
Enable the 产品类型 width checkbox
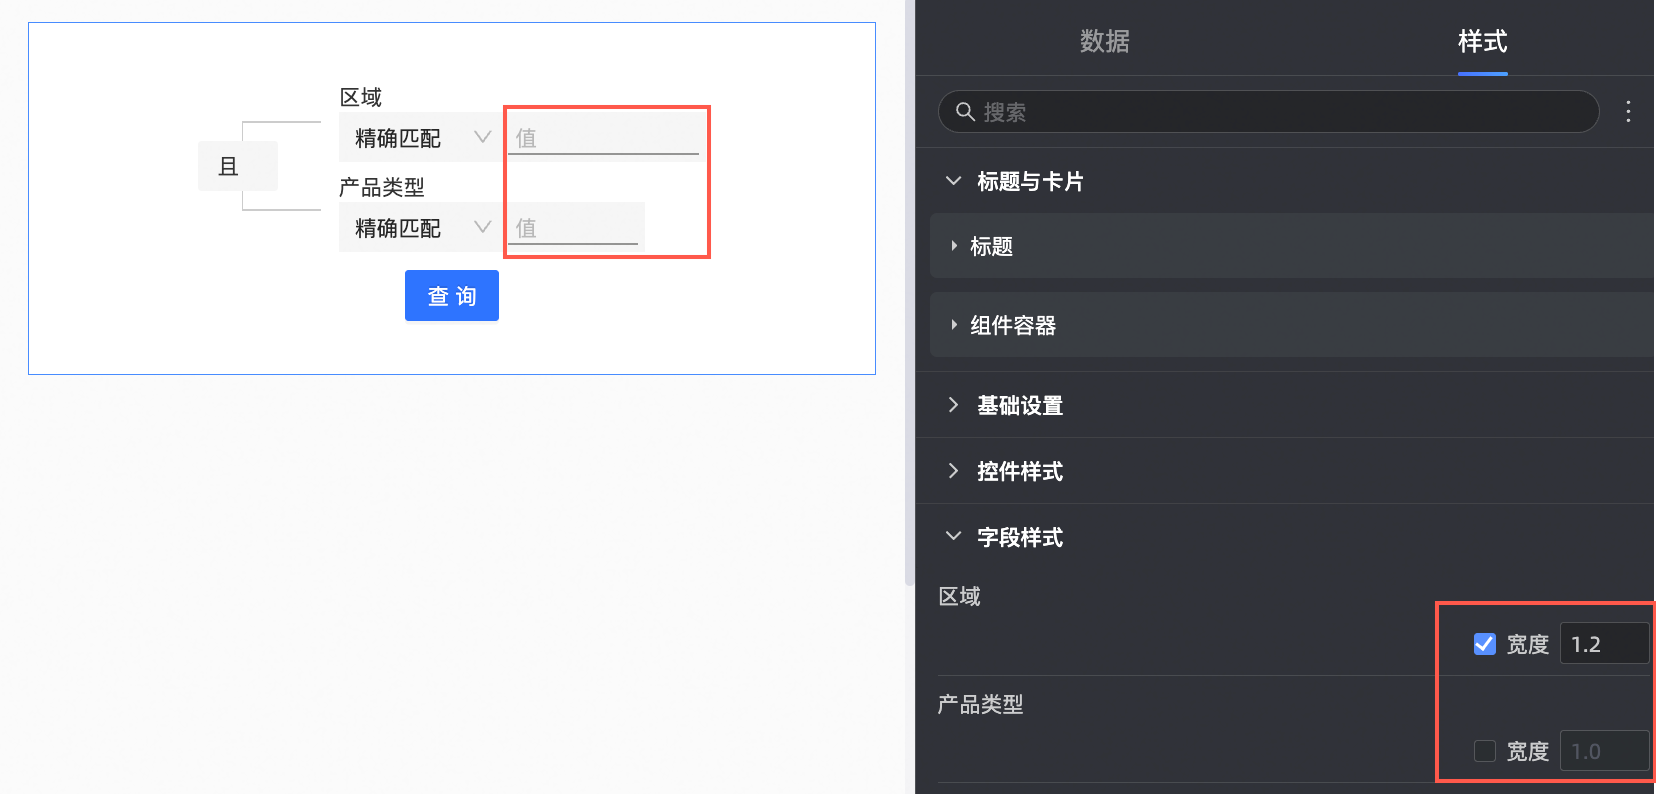[x=1485, y=751]
